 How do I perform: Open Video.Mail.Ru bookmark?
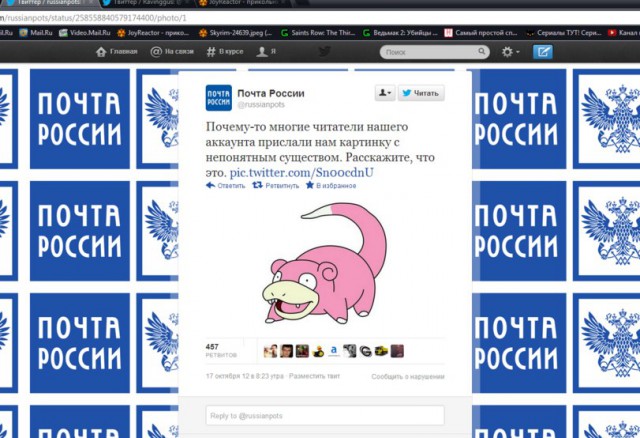(85, 33)
